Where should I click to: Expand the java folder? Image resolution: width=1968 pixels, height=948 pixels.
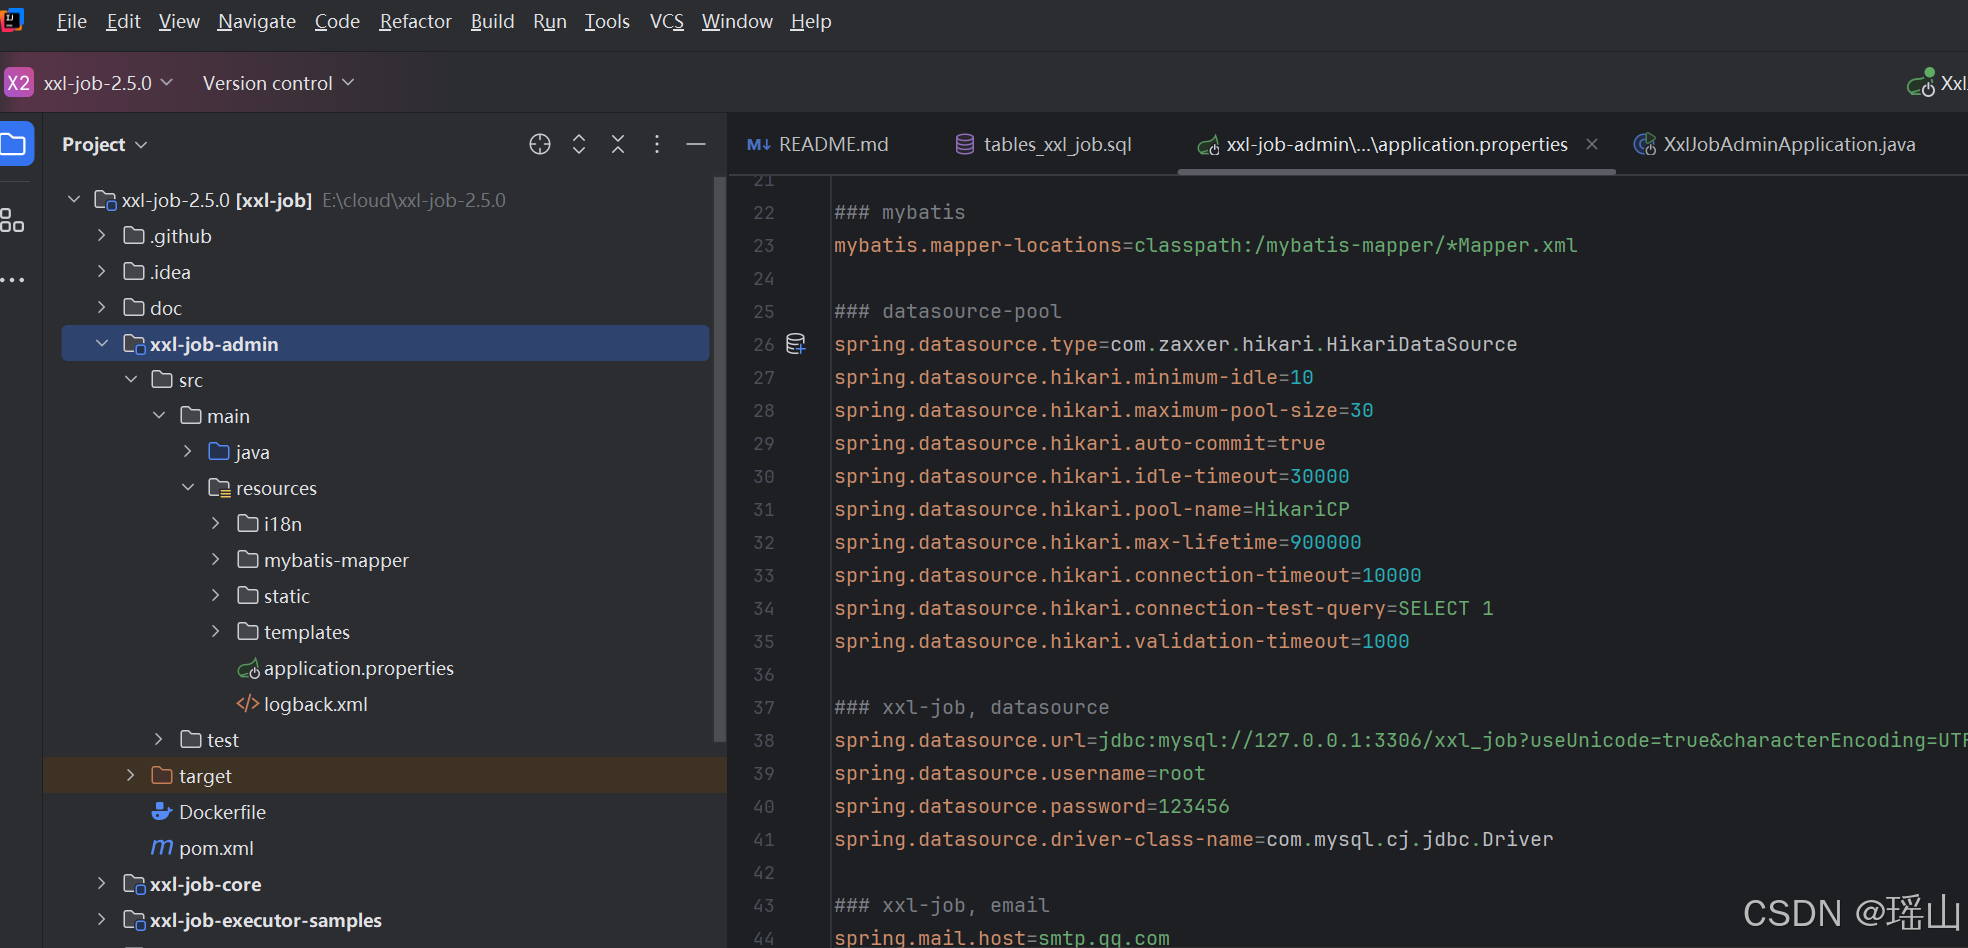coord(188,452)
